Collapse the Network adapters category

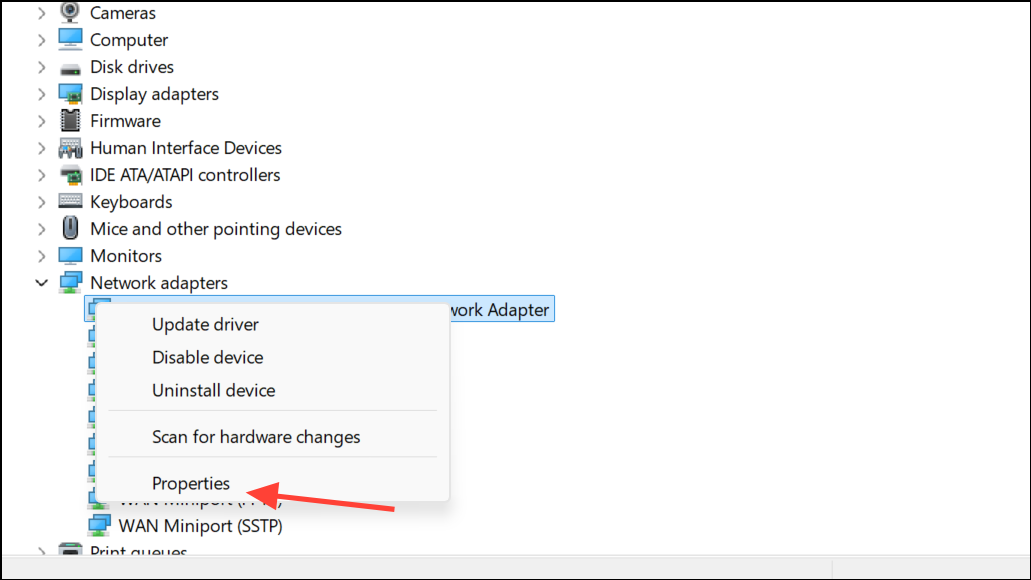[41, 283]
